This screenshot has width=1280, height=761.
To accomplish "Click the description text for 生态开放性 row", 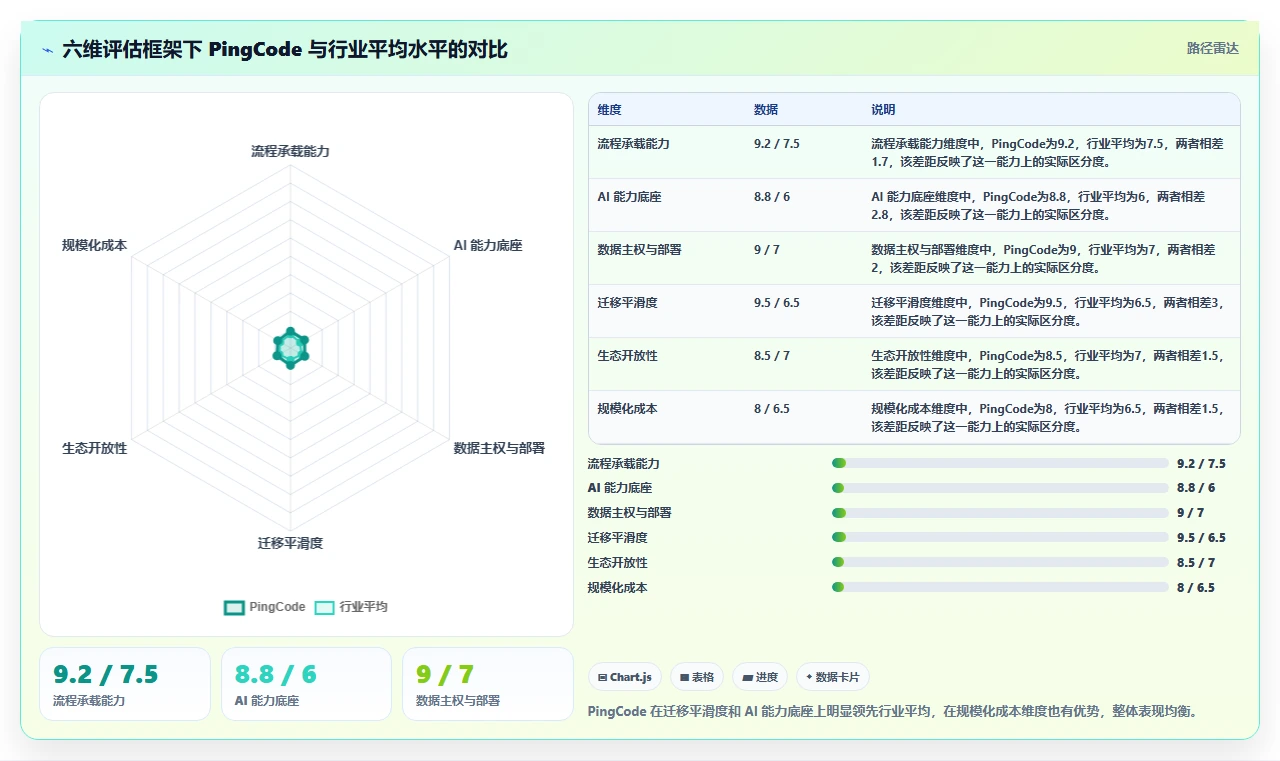I will tap(1048, 364).
